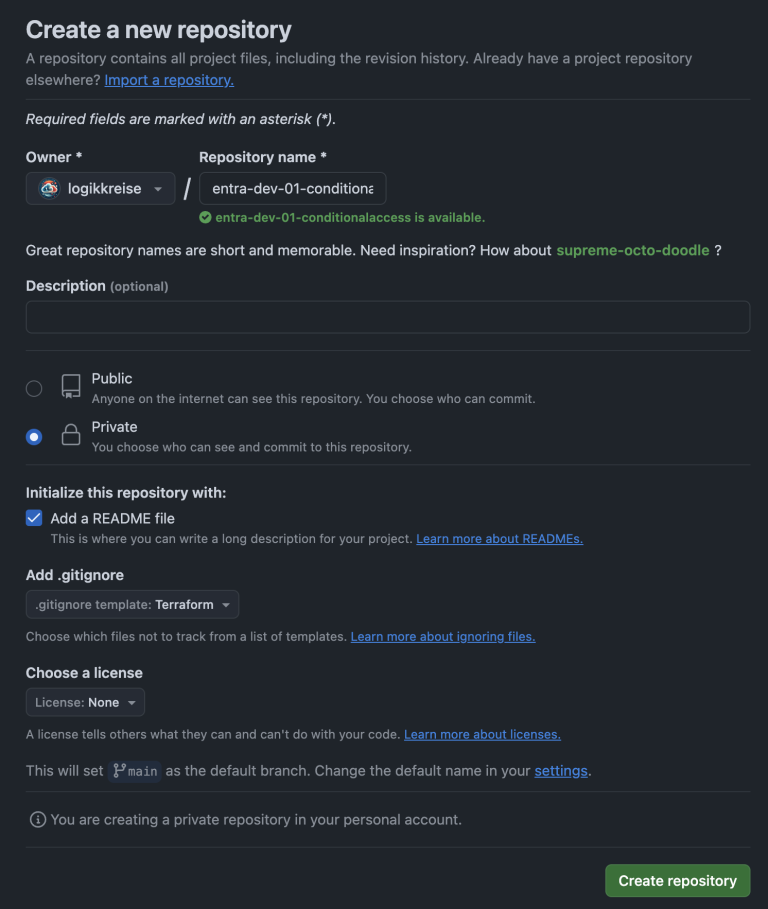Open the License: None dropdown
Screen dimensions: 768x909
point(85,702)
